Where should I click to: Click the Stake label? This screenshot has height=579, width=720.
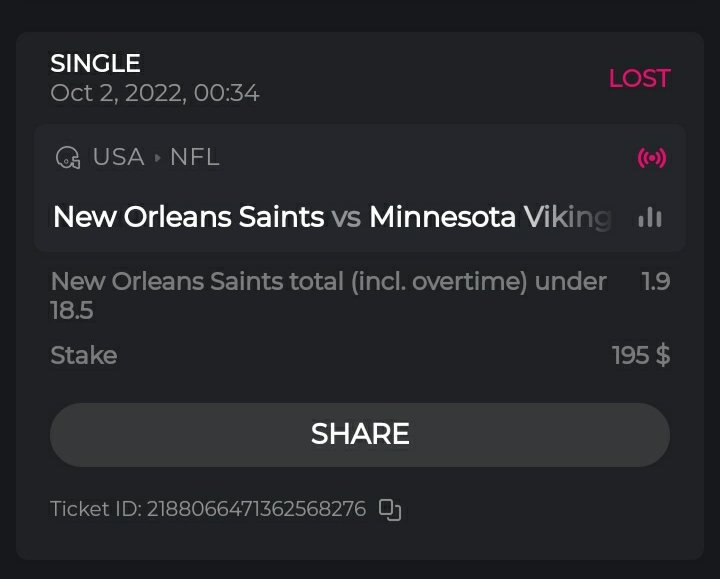point(83,355)
